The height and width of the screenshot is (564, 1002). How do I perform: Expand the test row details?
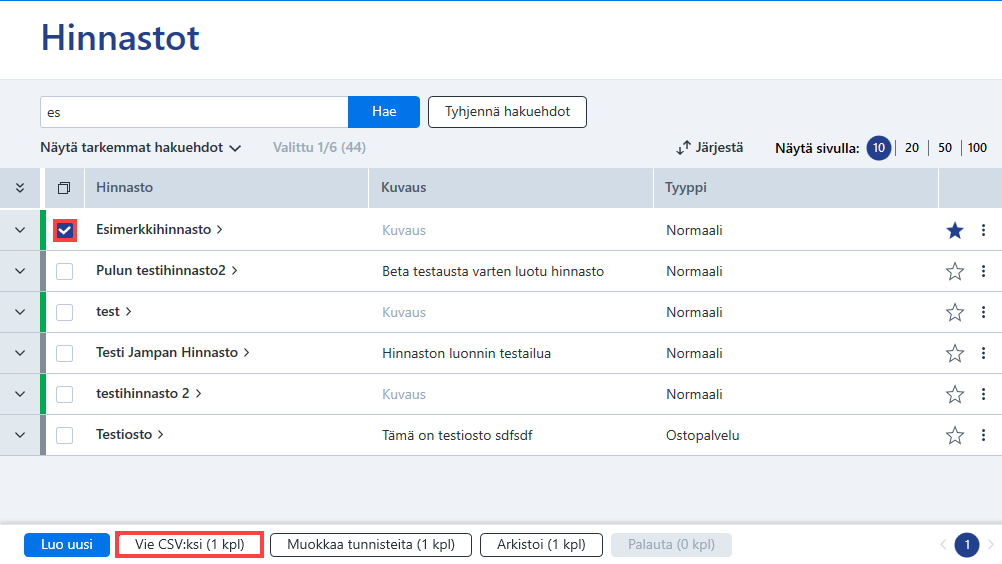pyautogui.click(x=20, y=312)
